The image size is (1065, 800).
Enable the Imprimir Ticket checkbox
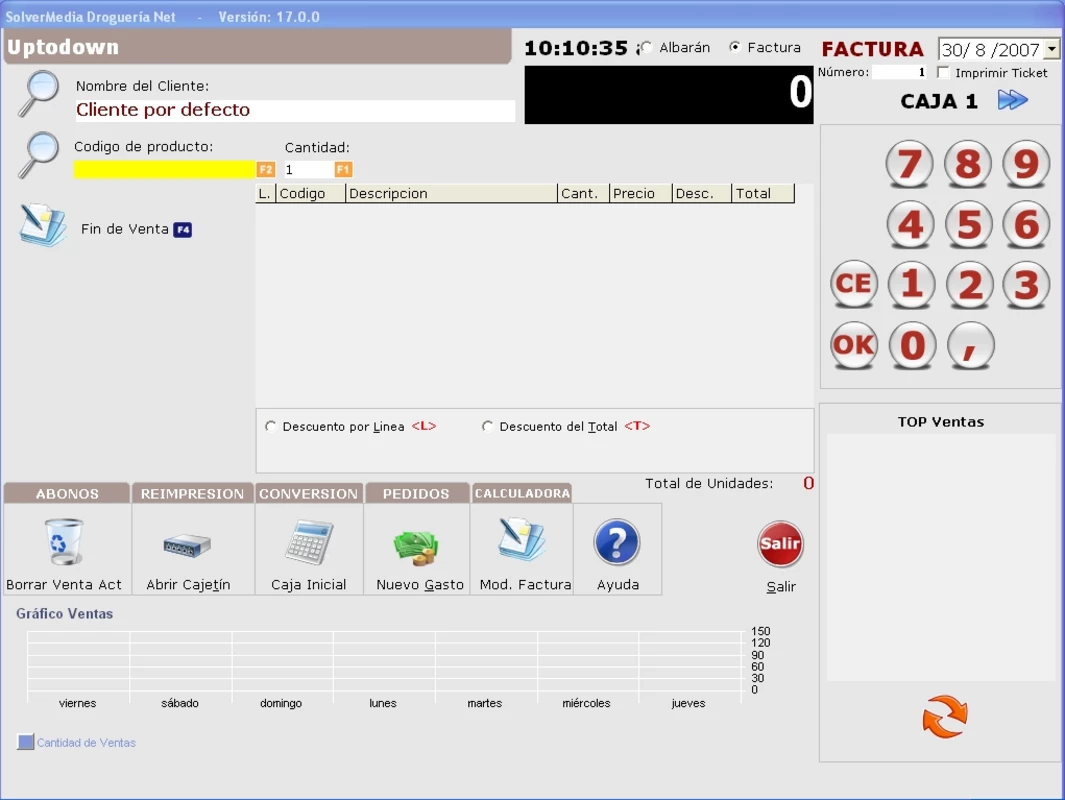point(943,72)
